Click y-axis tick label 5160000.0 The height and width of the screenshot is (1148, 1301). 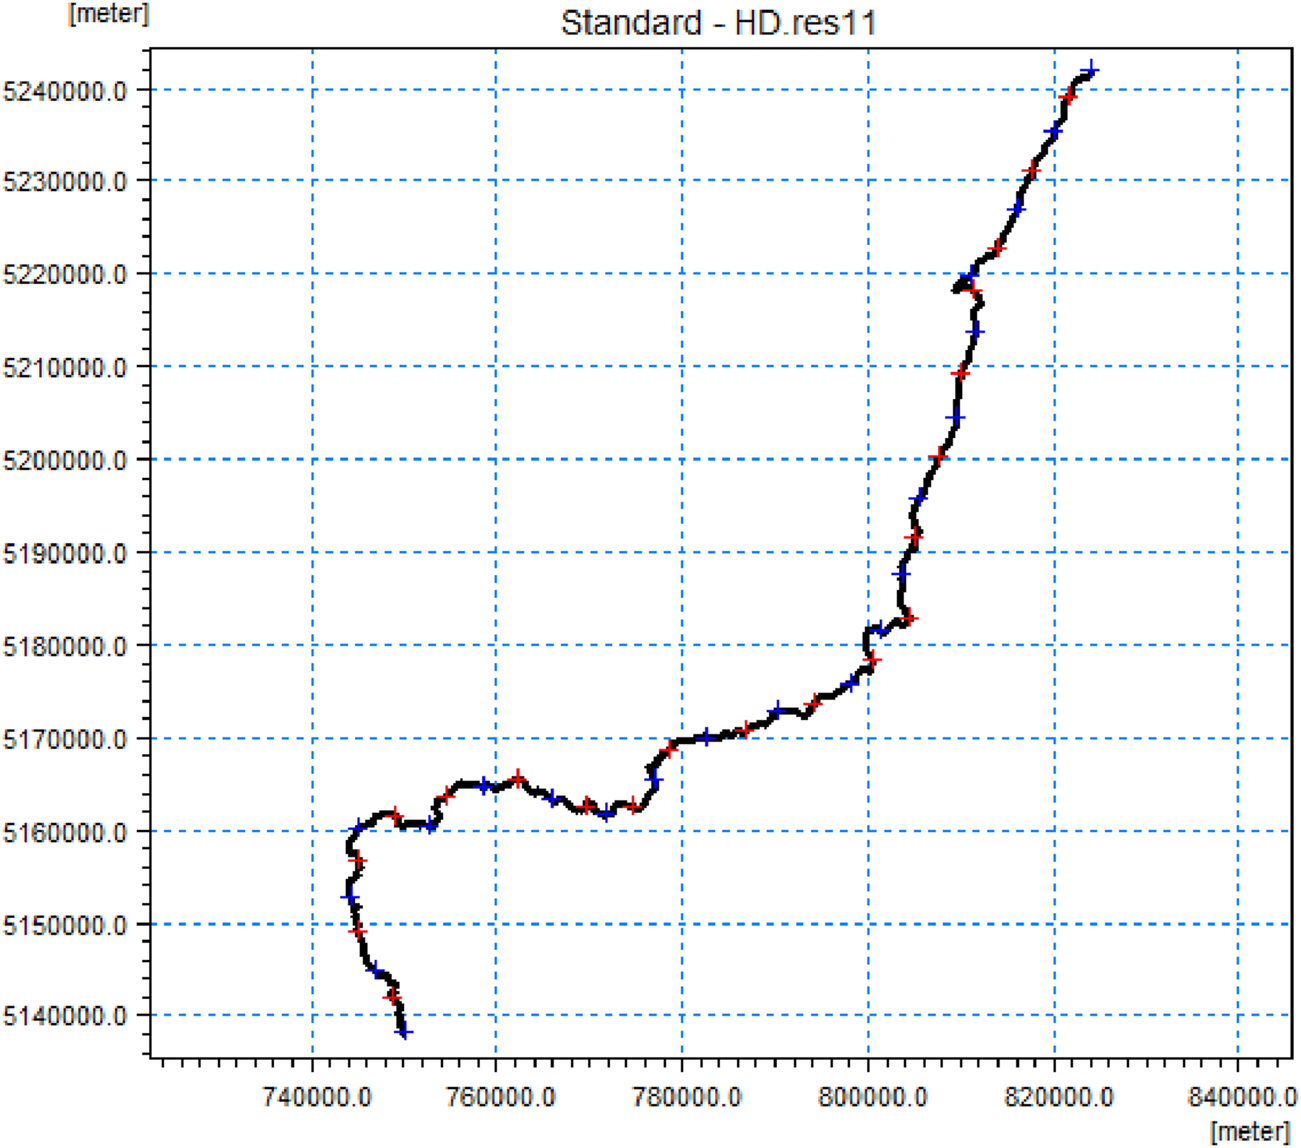(x=66, y=832)
